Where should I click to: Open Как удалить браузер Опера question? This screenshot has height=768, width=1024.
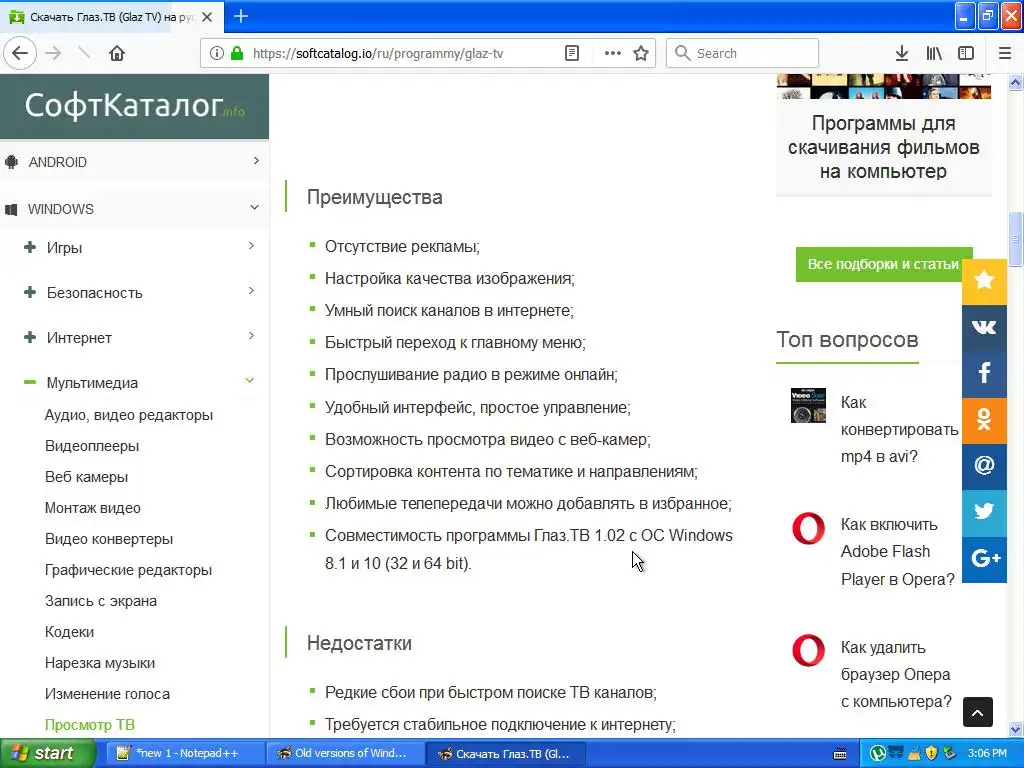[x=895, y=675]
